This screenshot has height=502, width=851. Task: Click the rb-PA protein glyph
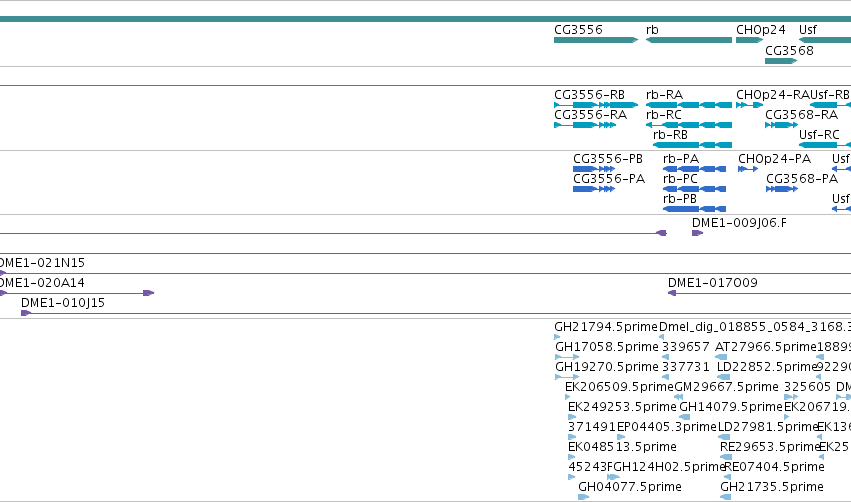tap(694, 169)
